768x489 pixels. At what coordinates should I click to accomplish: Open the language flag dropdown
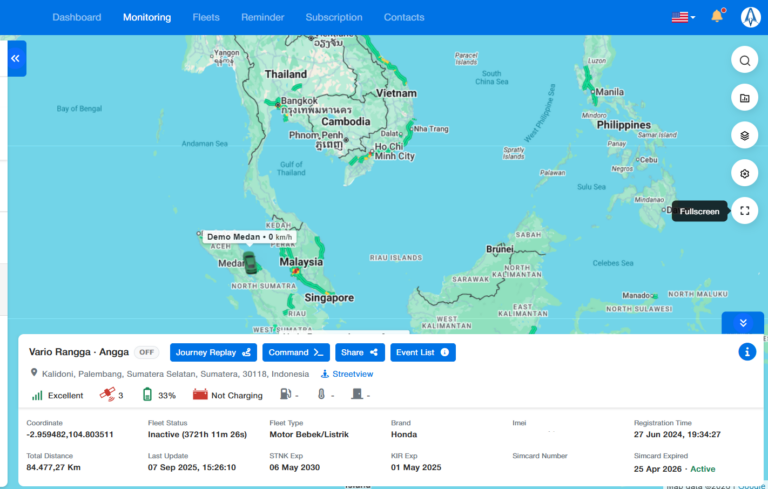coord(683,17)
